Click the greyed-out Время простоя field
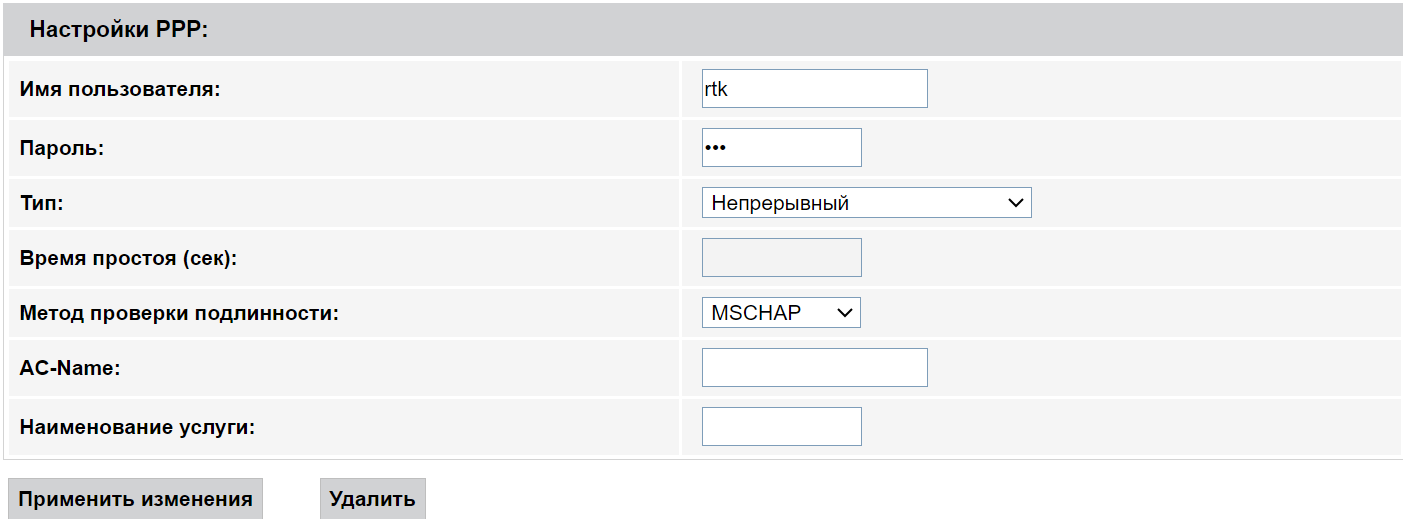This screenshot has height=524, width=1403. click(781, 257)
